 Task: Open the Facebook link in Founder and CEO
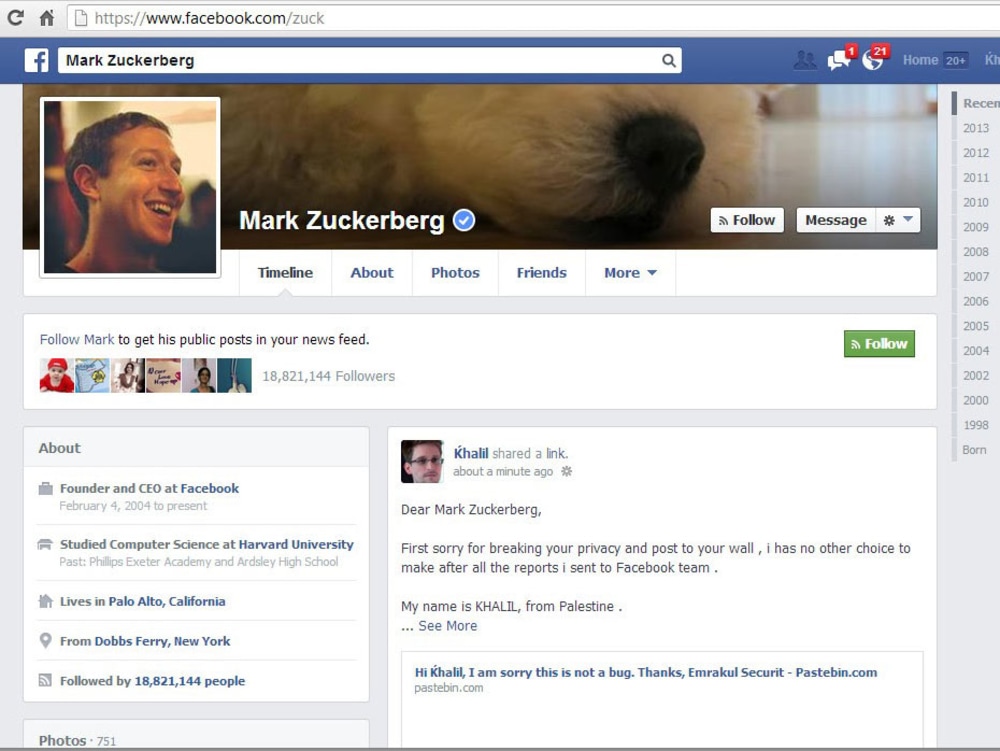pyautogui.click(x=209, y=488)
